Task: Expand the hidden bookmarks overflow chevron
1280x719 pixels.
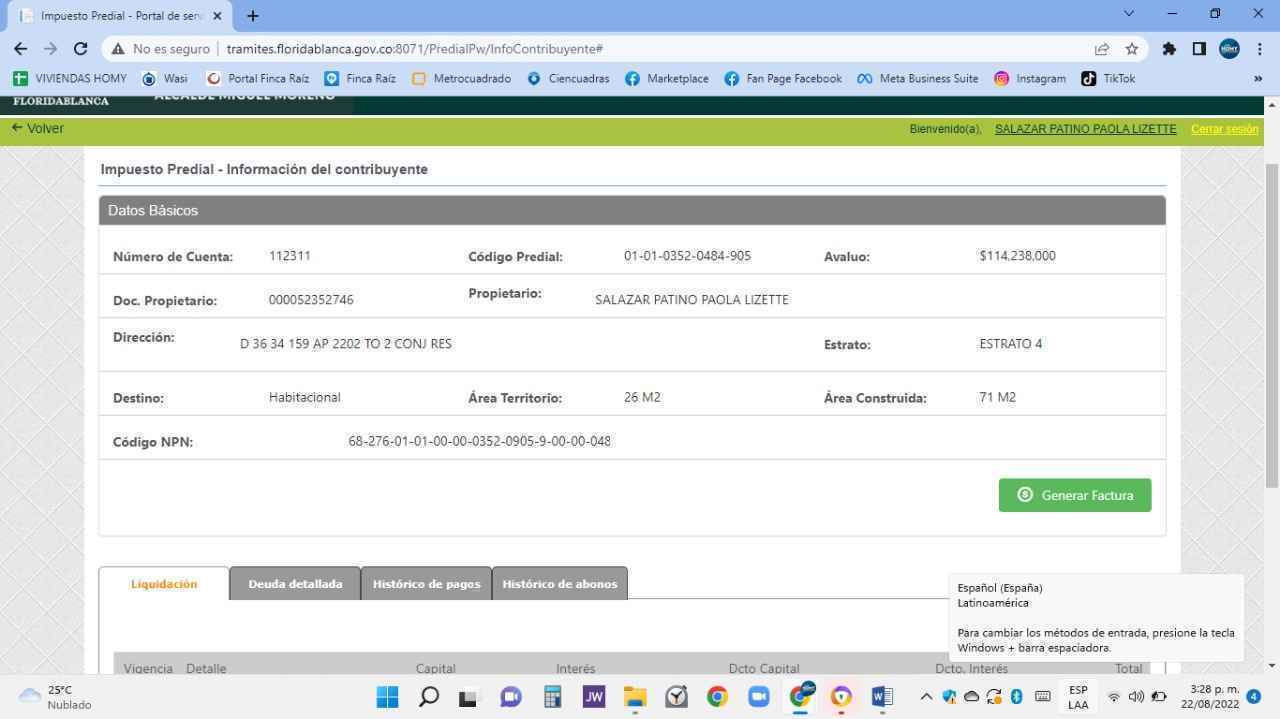Action: coord(1257,78)
